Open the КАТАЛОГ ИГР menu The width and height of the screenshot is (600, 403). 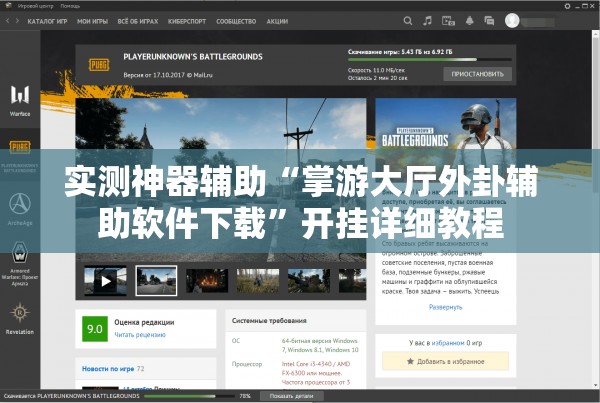47,21
